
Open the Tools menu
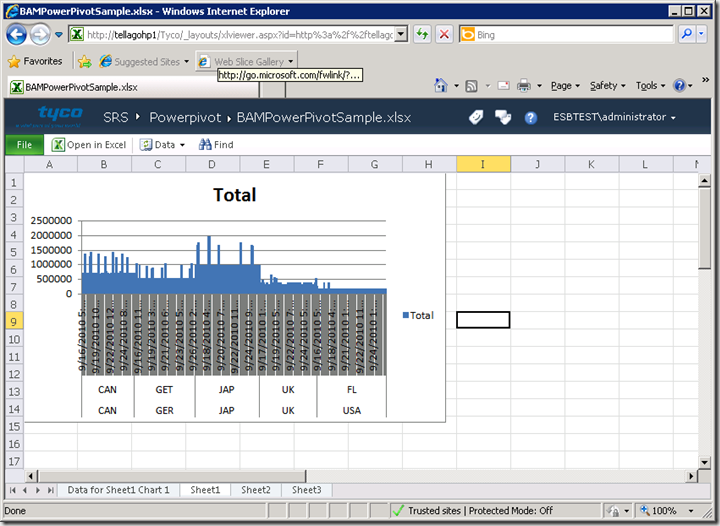tap(650, 86)
